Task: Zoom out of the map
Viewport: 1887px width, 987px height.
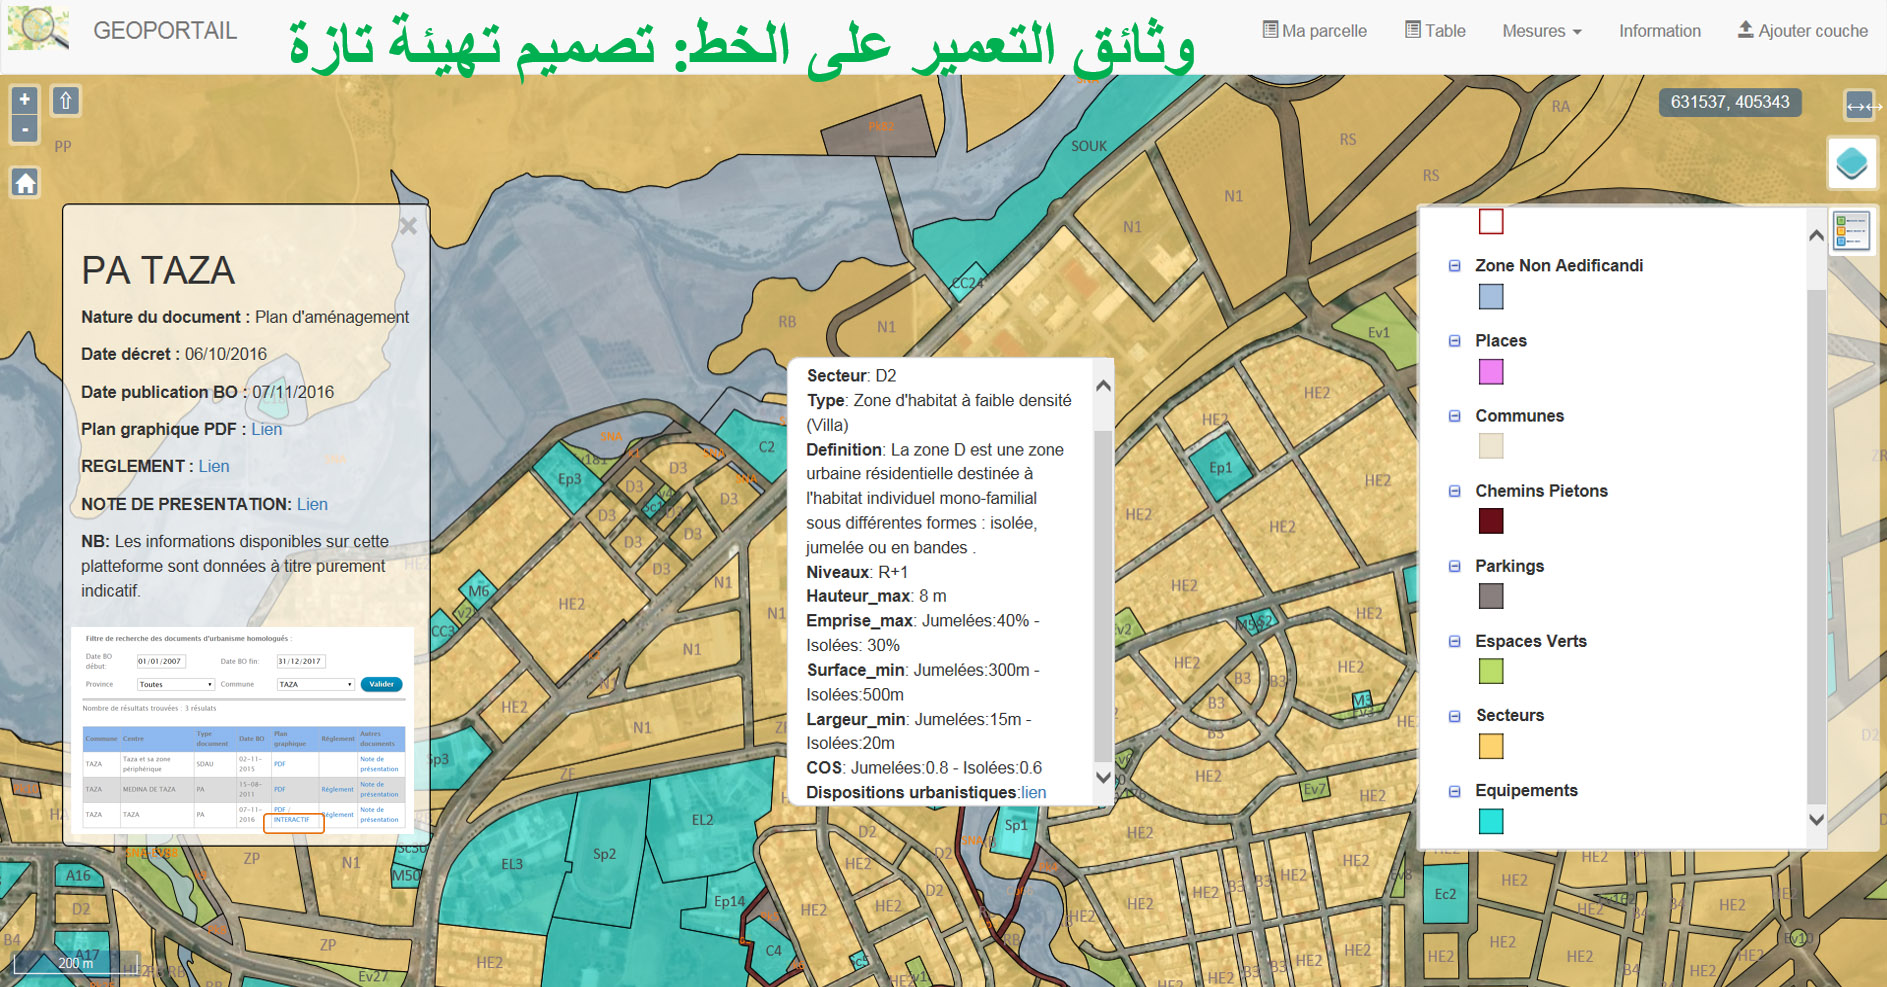Action: (25, 129)
